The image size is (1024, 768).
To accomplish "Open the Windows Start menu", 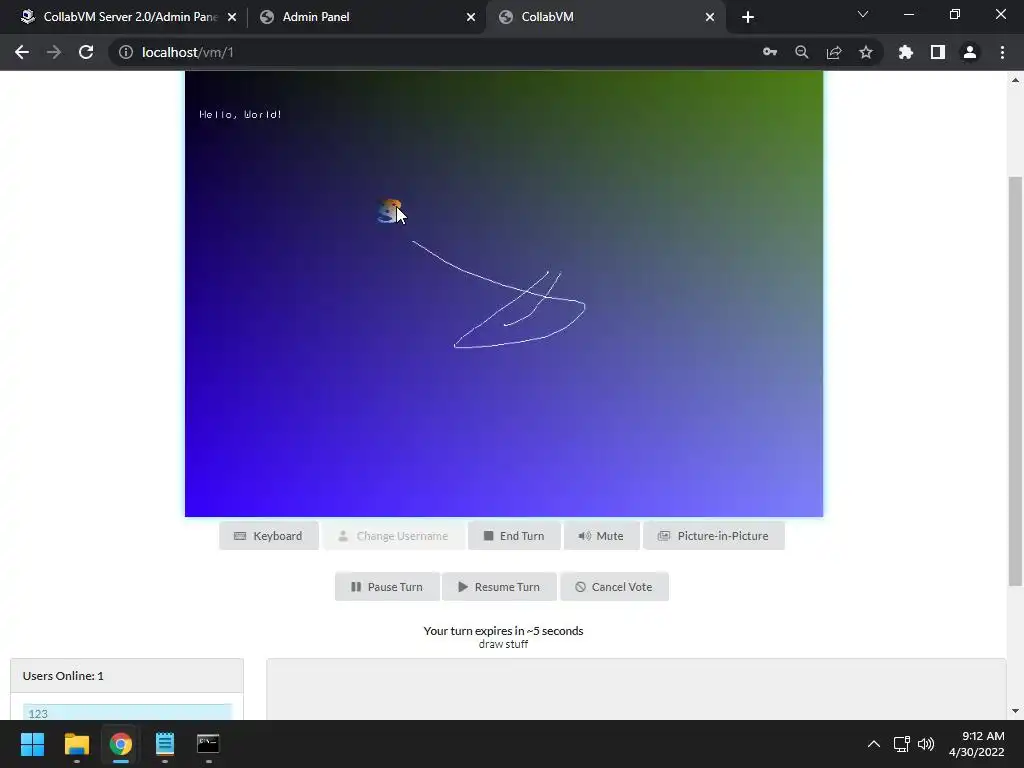I will (32, 744).
